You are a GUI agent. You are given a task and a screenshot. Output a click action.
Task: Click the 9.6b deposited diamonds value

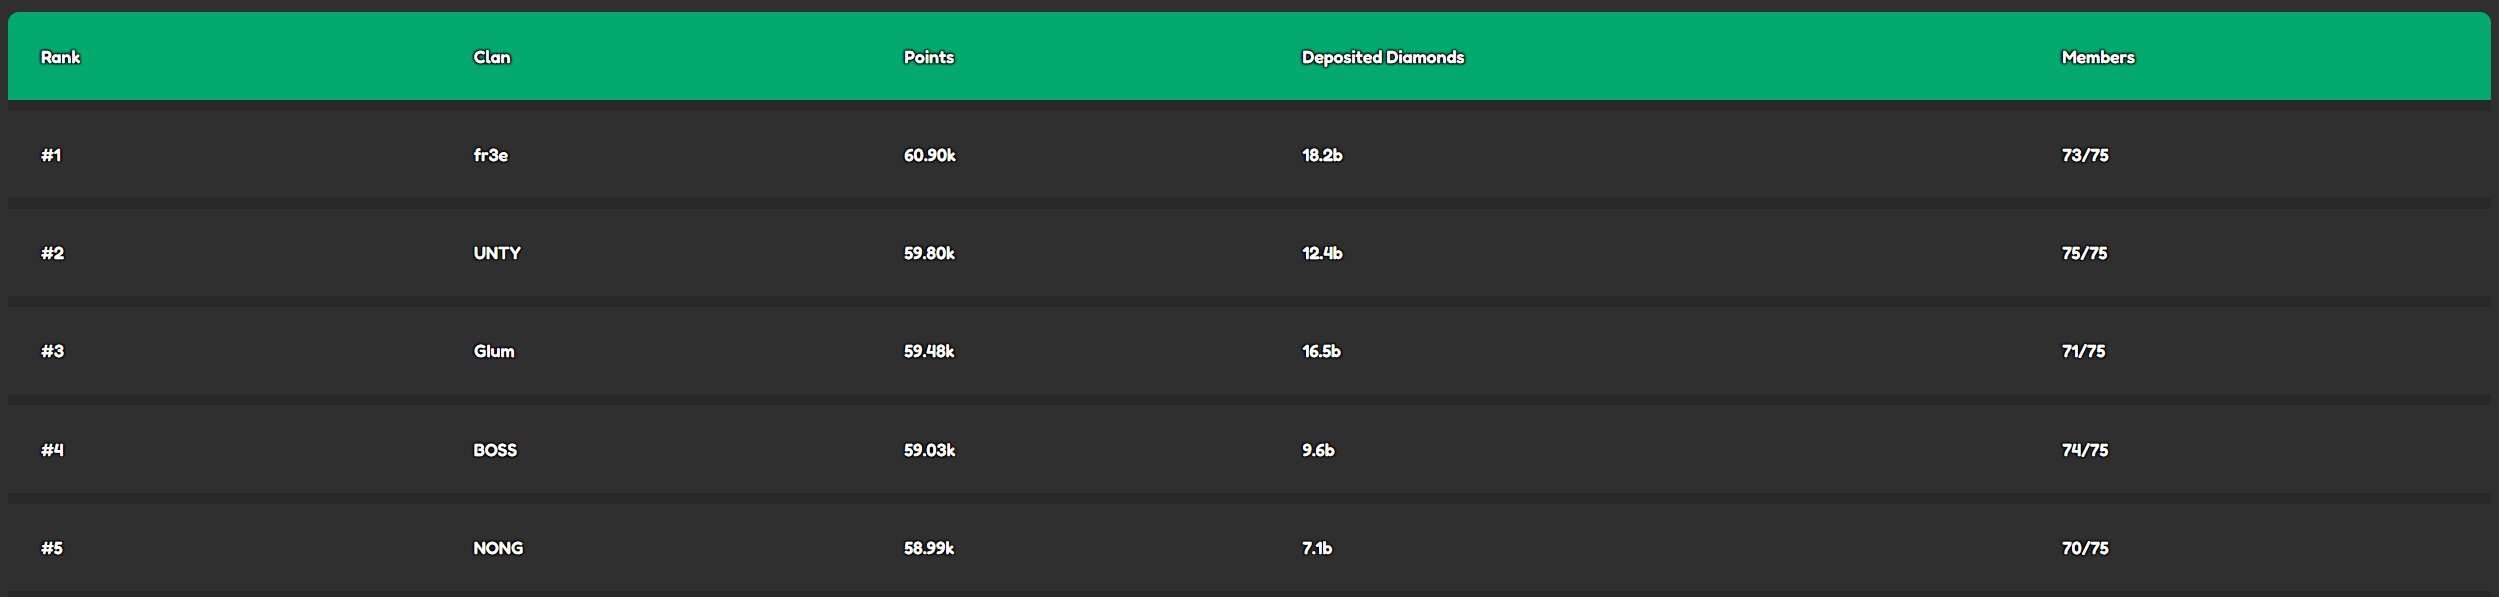click(1317, 450)
